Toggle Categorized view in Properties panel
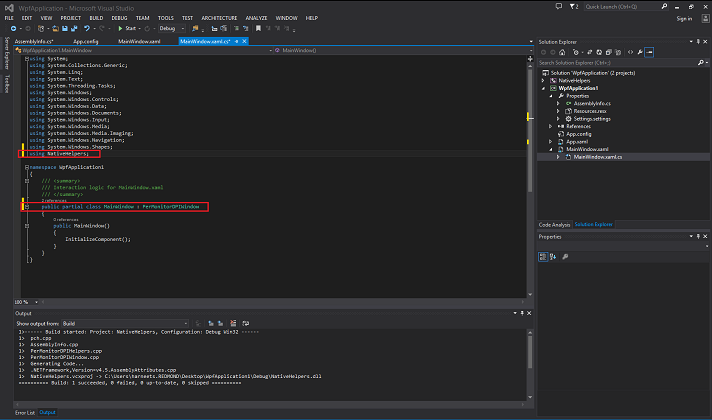The image size is (712, 420). 543,257
